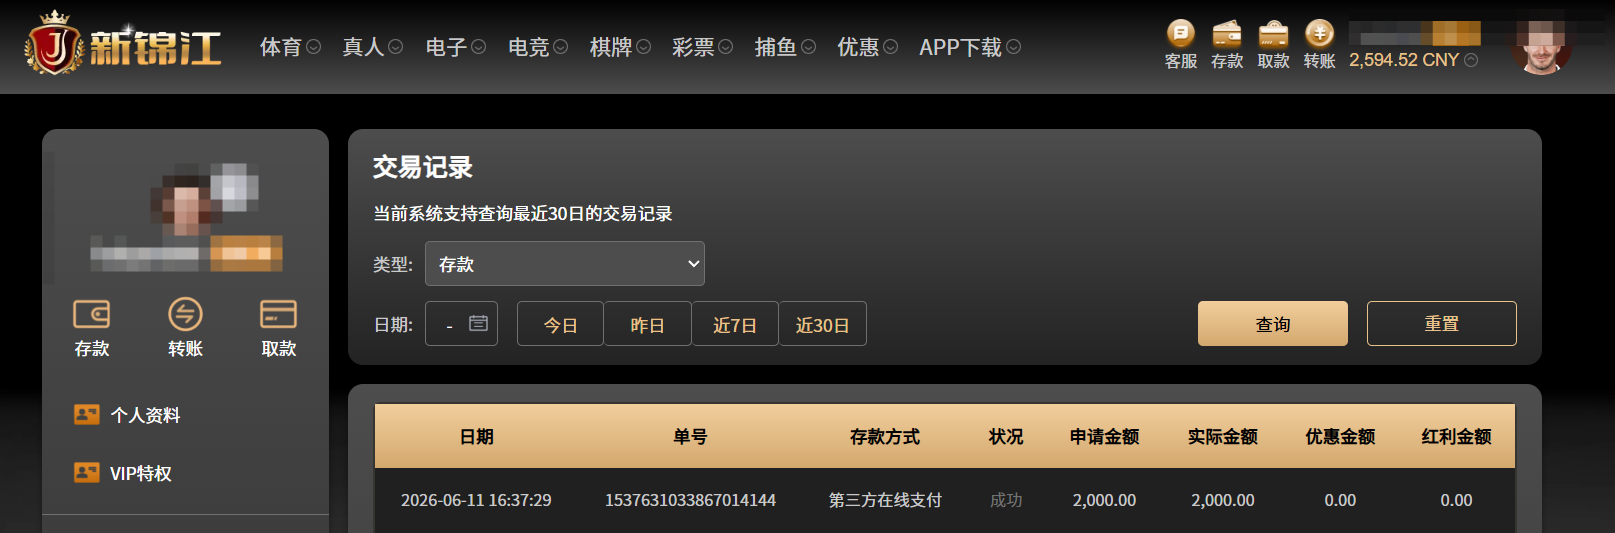
Task: Open the 电子 slots menu
Action: (x=455, y=47)
